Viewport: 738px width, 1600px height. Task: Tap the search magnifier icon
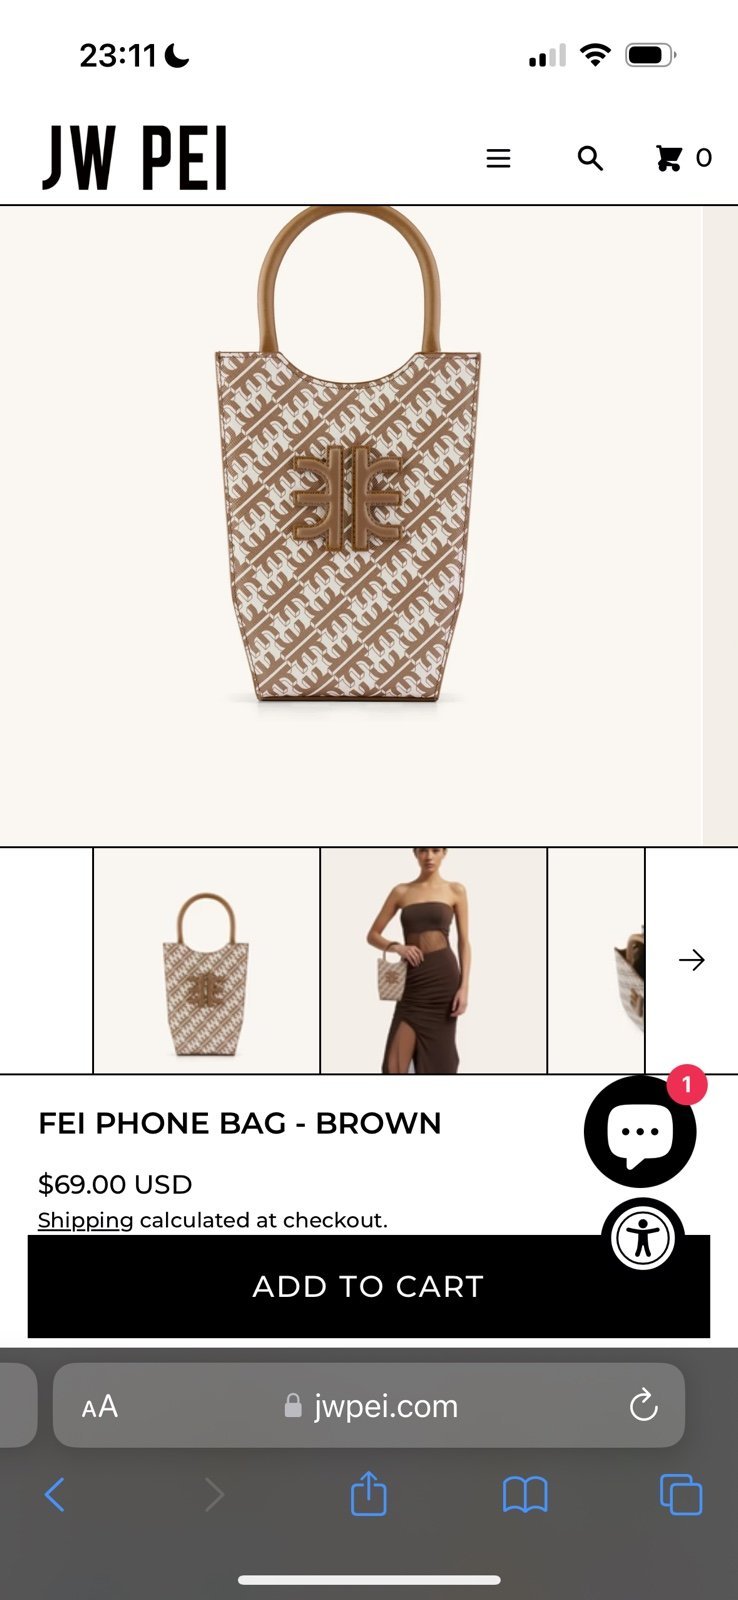click(x=590, y=158)
